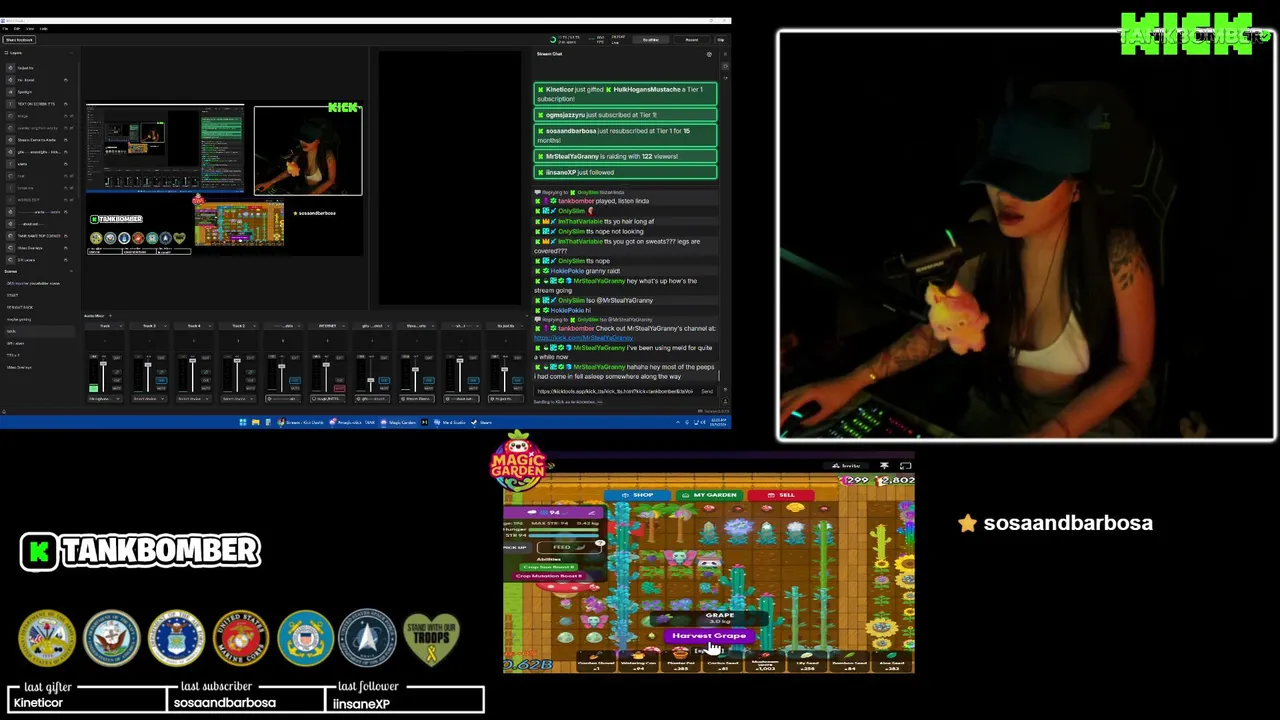Adjust the first Track volume fader
The width and height of the screenshot is (1280, 720).
[103, 363]
